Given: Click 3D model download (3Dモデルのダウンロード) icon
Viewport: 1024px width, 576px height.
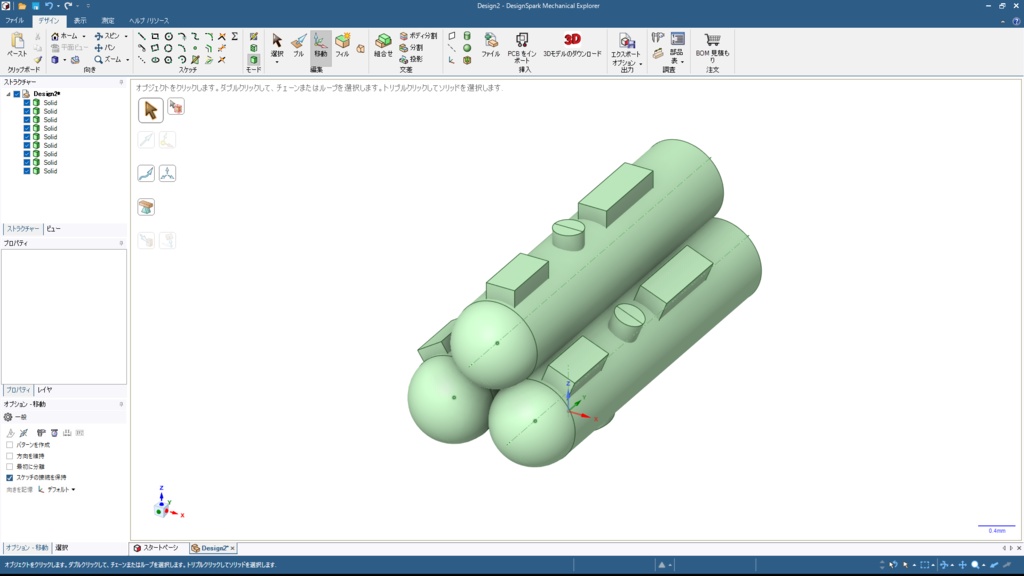Looking at the screenshot, I should pos(572,45).
